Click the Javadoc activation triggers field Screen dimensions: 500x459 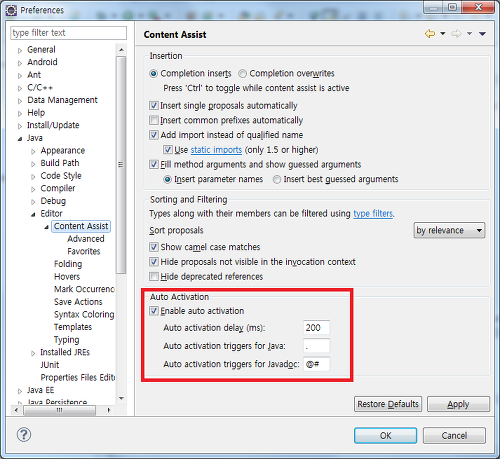(316, 364)
